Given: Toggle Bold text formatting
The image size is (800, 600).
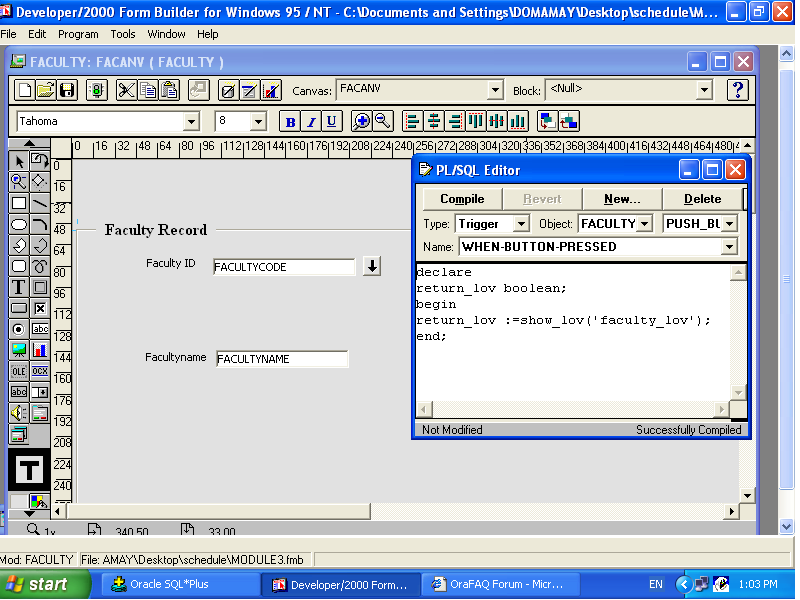Looking at the screenshot, I should point(290,122).
